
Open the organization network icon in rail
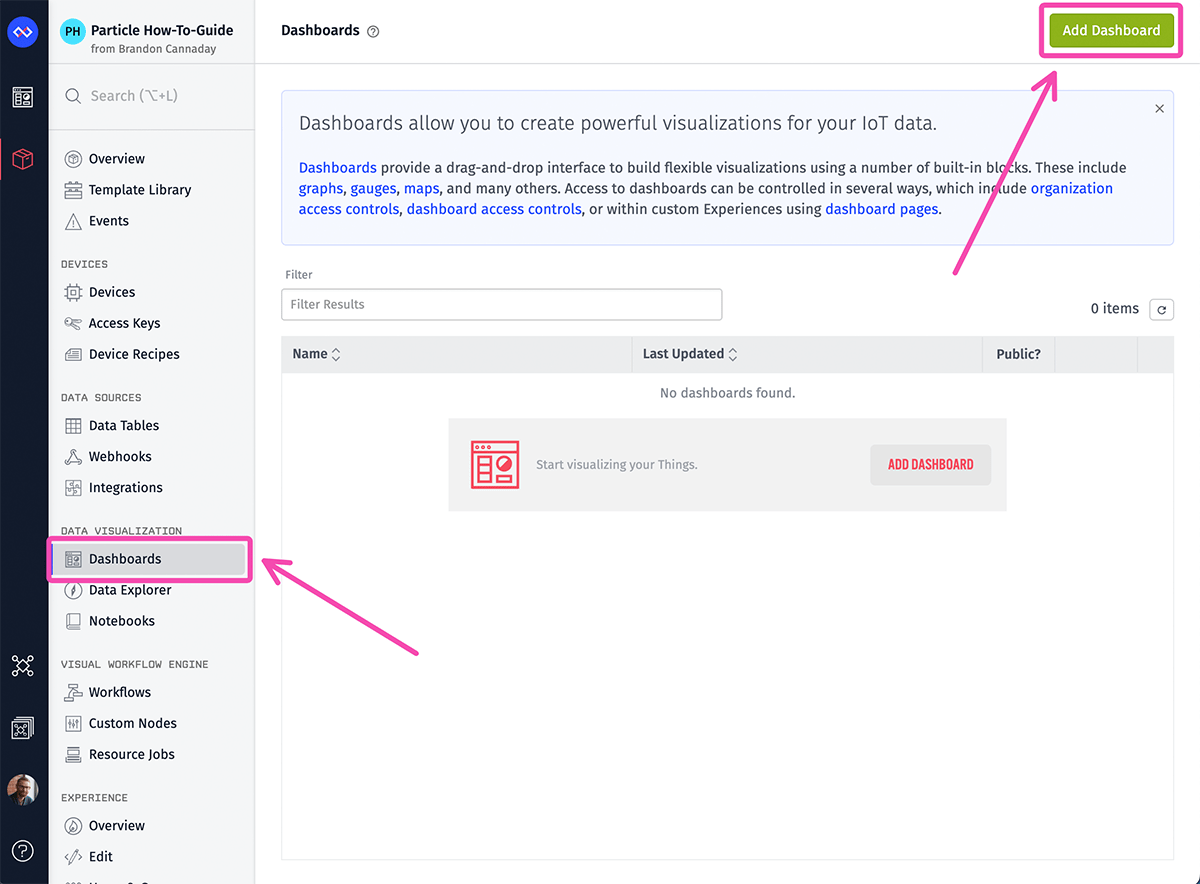[x=23, y=666]
